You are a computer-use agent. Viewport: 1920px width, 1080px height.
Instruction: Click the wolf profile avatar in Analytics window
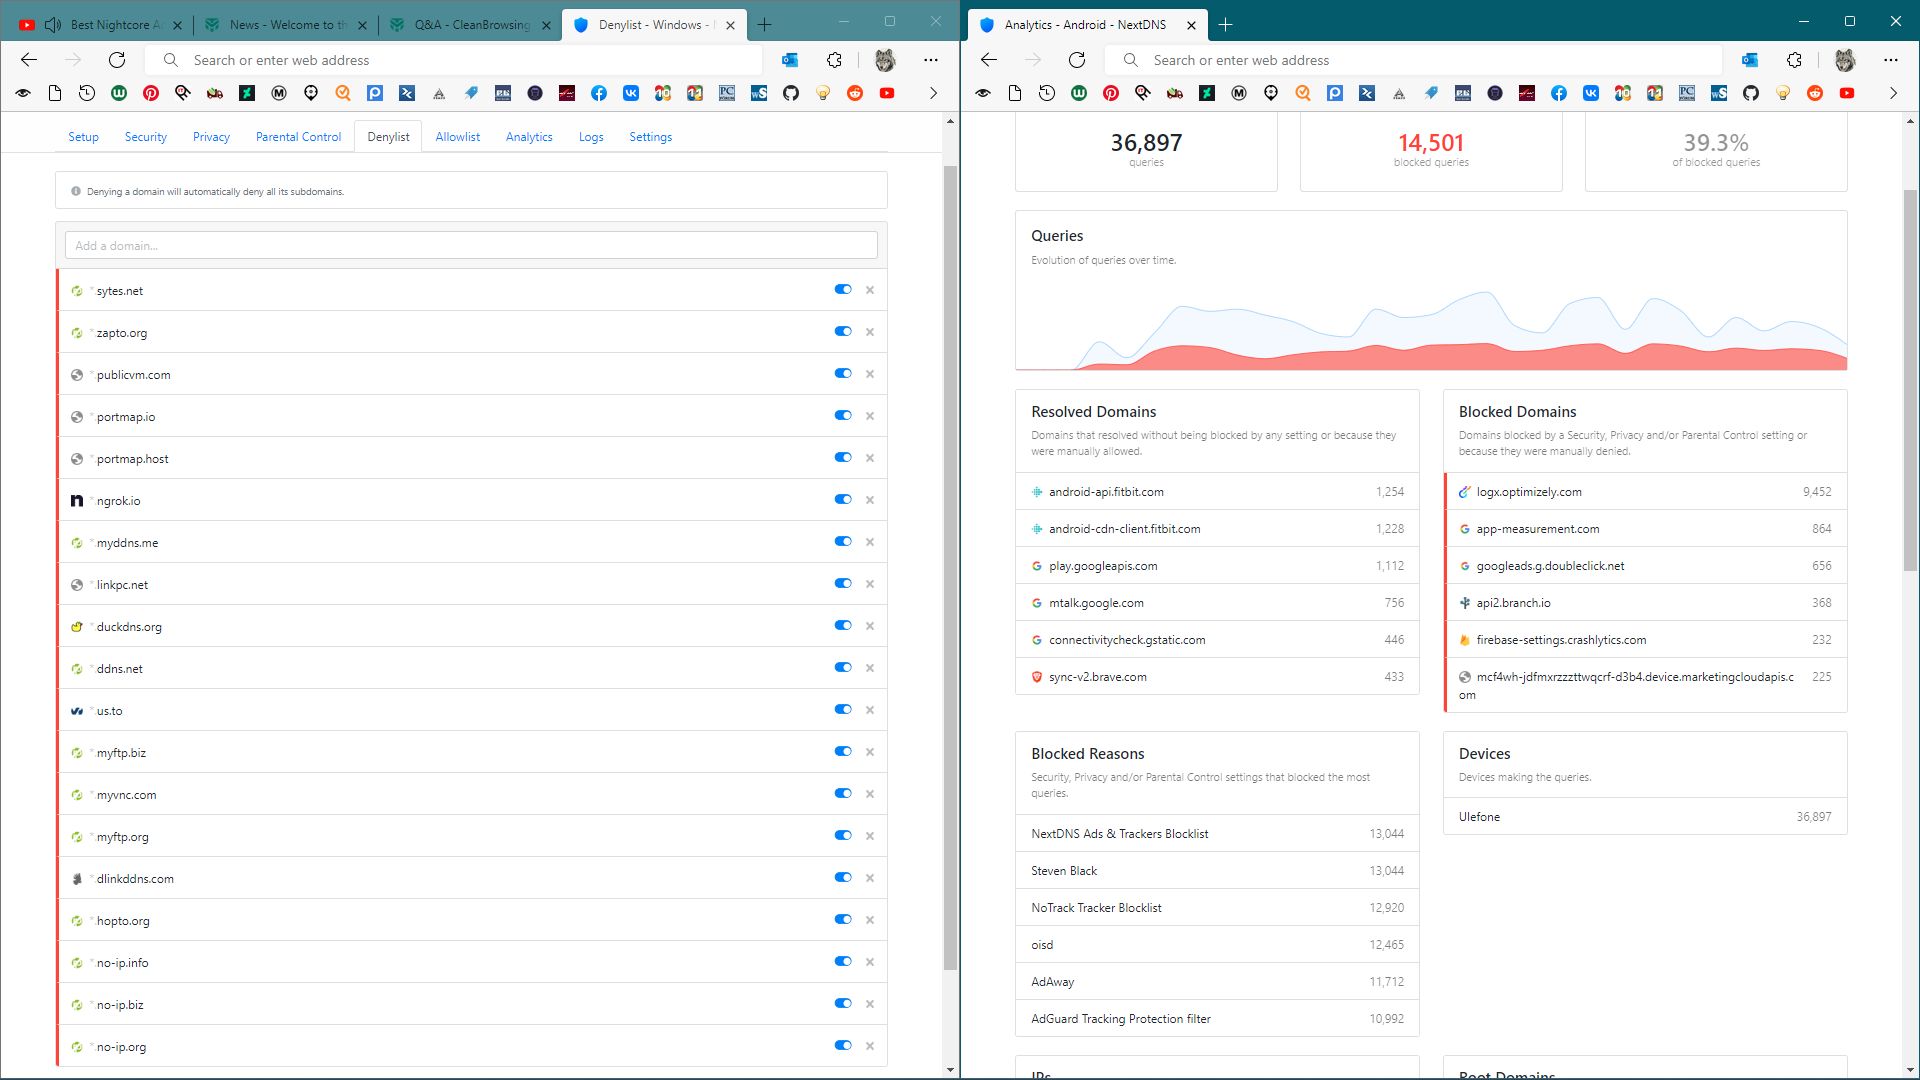[1845, 60]
